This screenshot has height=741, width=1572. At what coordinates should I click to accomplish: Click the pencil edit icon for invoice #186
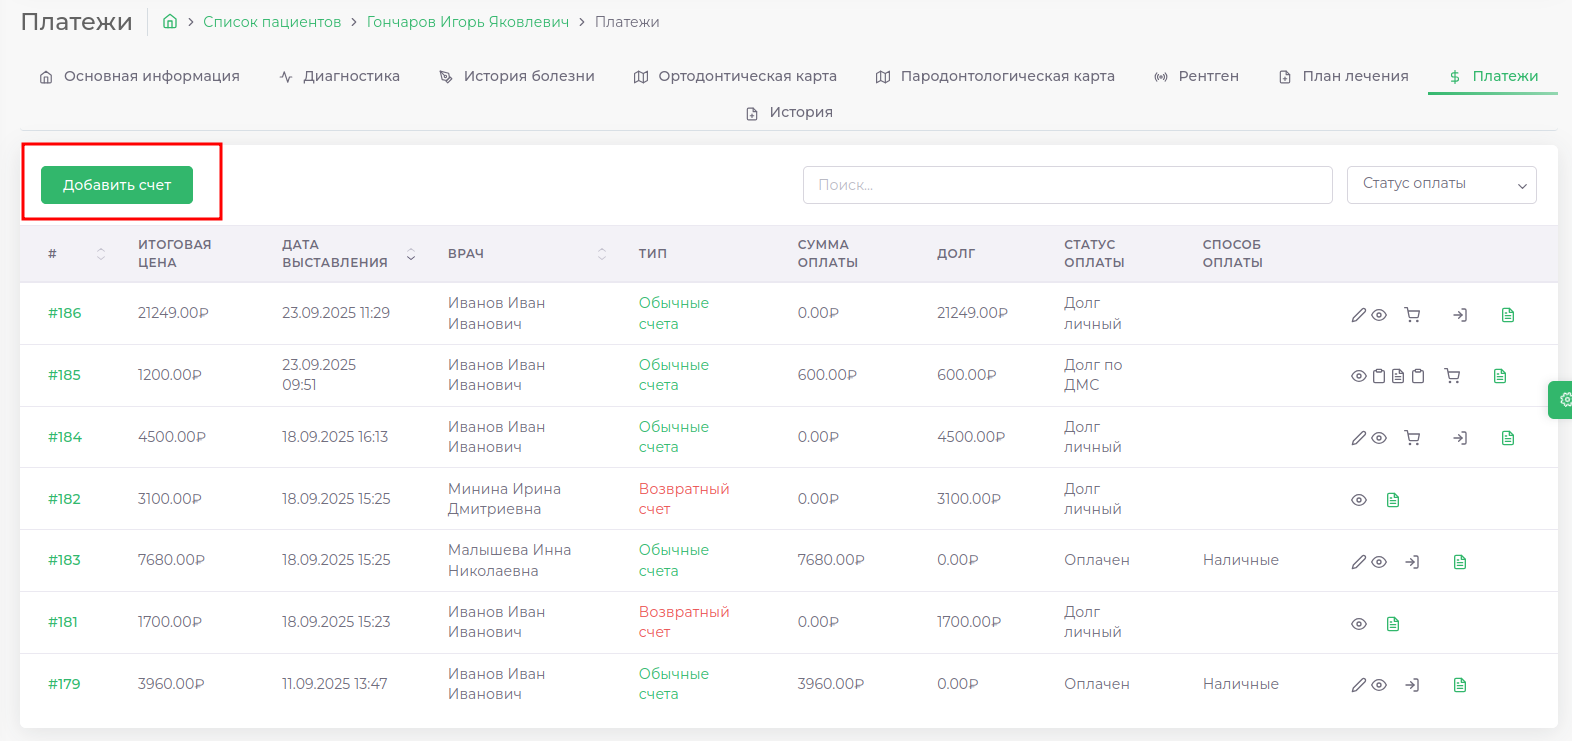[x=1358, y=315]
